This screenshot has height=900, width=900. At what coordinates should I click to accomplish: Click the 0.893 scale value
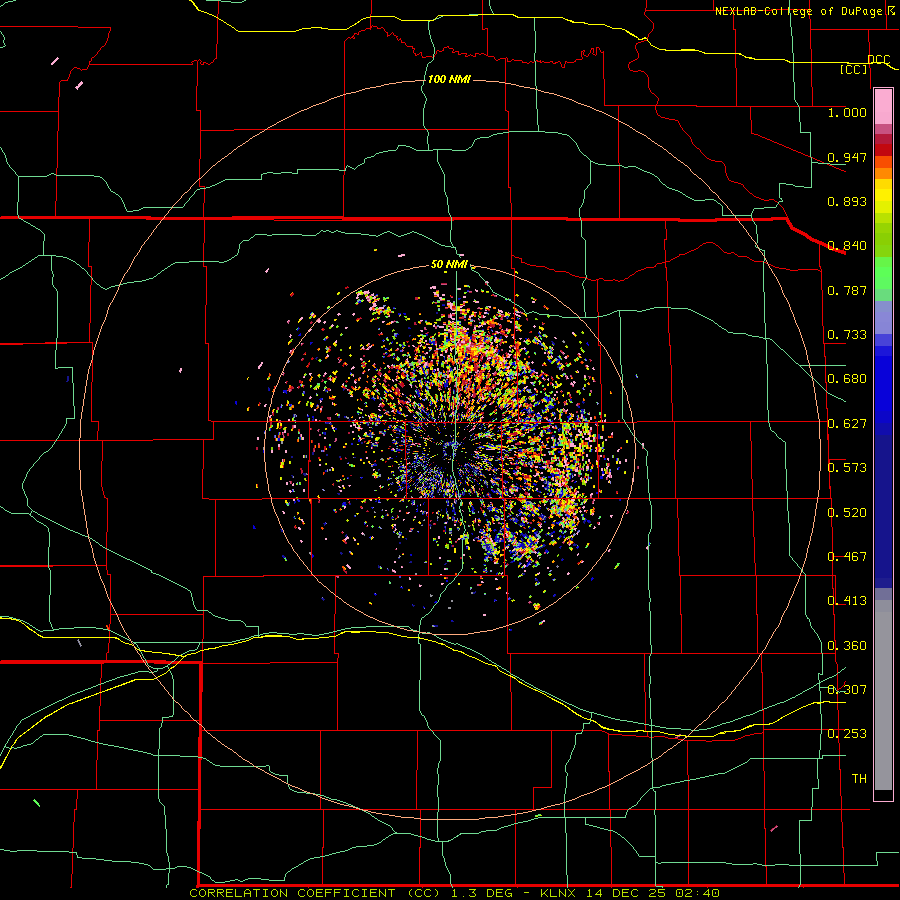tap(847, 201)
